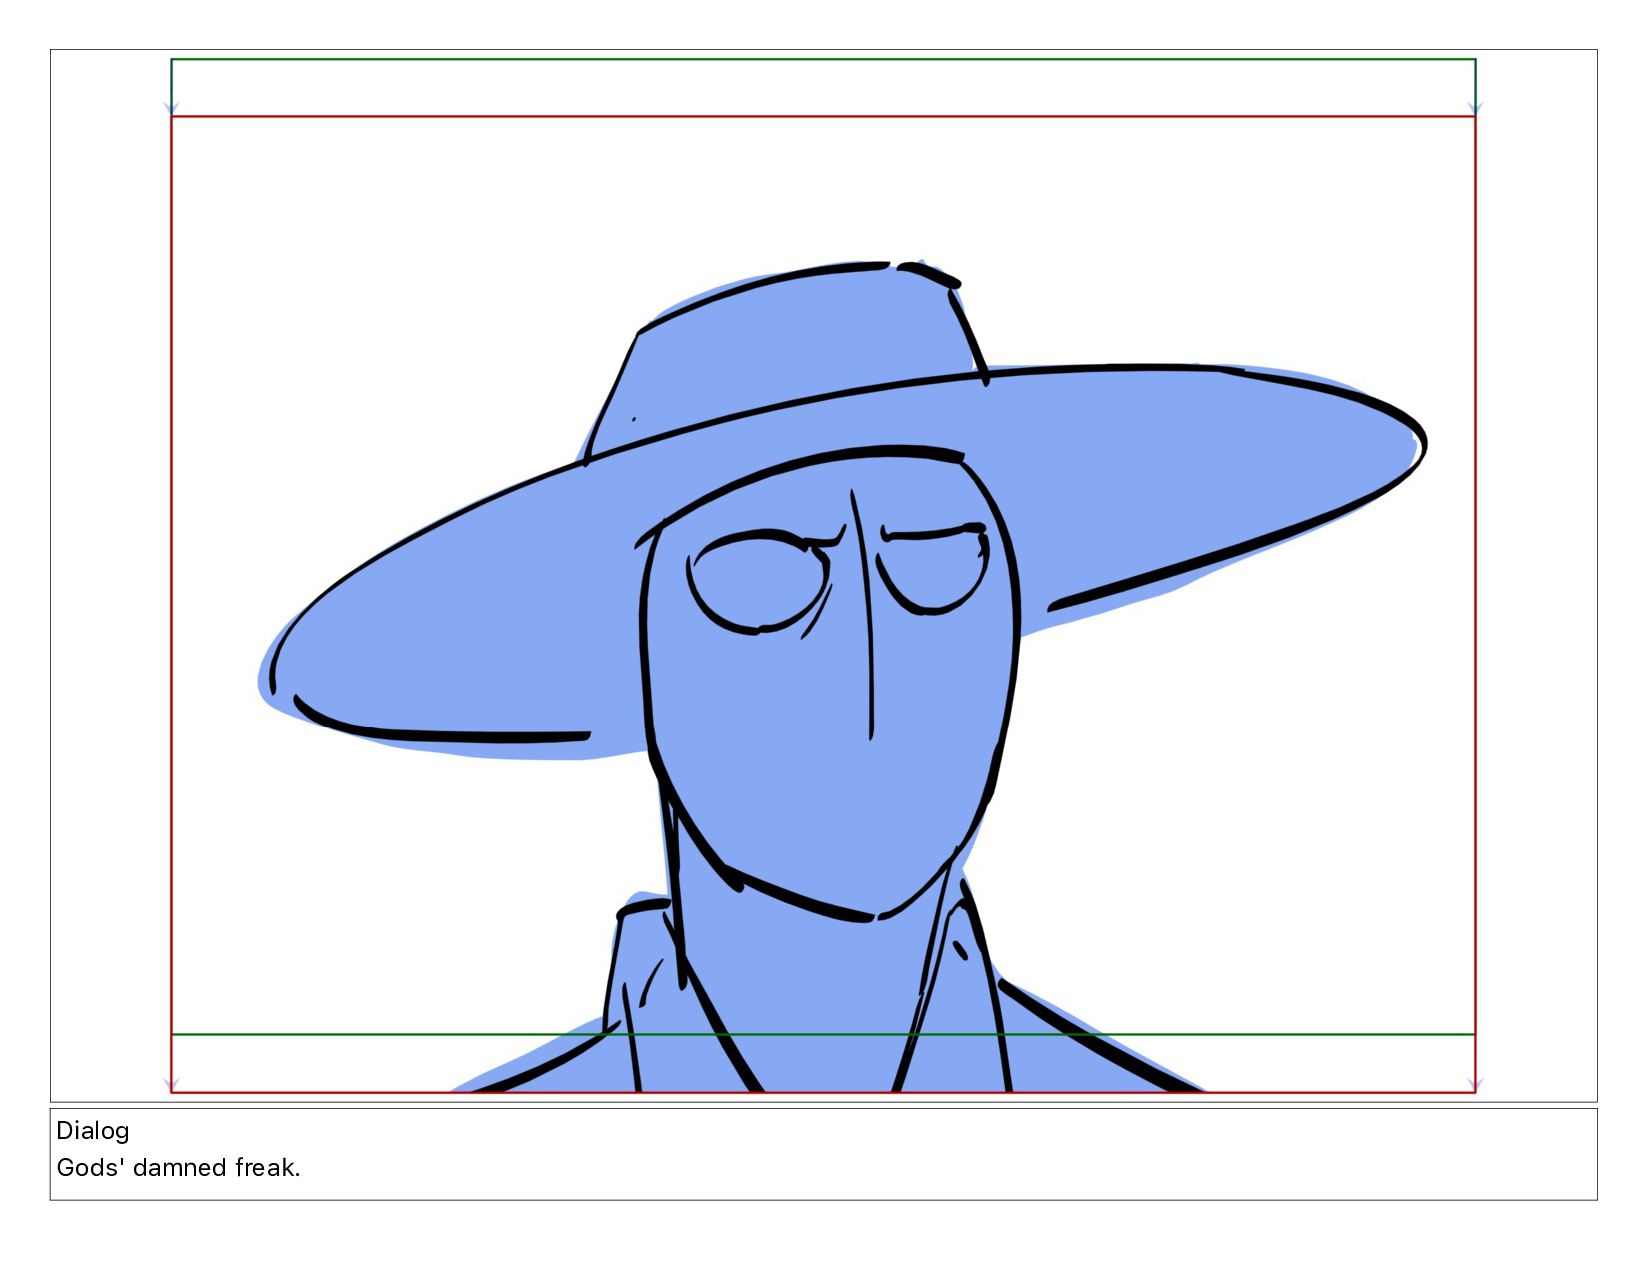Select the storyboard panel drawing thumbnail
The image size is (1650, 1275).
click(823, 576)
